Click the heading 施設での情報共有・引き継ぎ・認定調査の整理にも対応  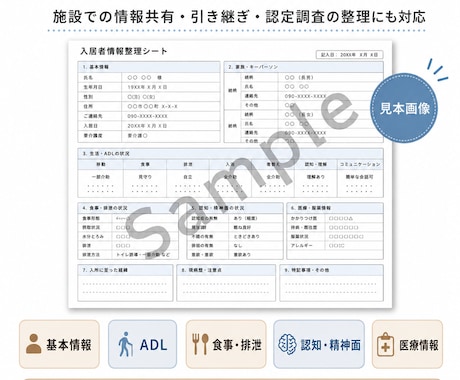pos(239,17)
